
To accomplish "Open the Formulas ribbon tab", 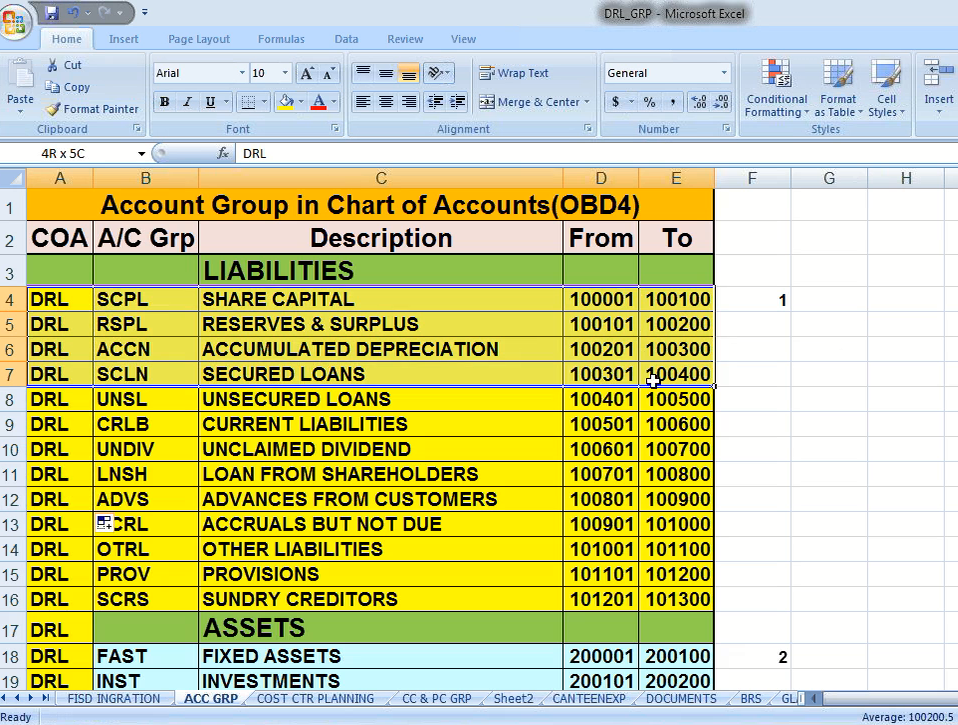I will (x=281, y=39).
